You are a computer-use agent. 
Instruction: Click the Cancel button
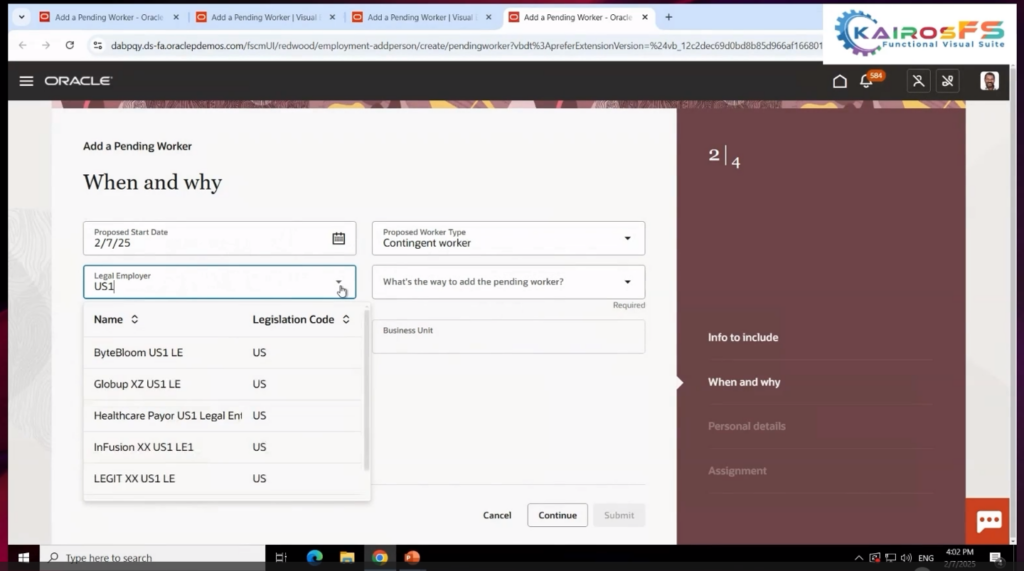click(497, 516)
